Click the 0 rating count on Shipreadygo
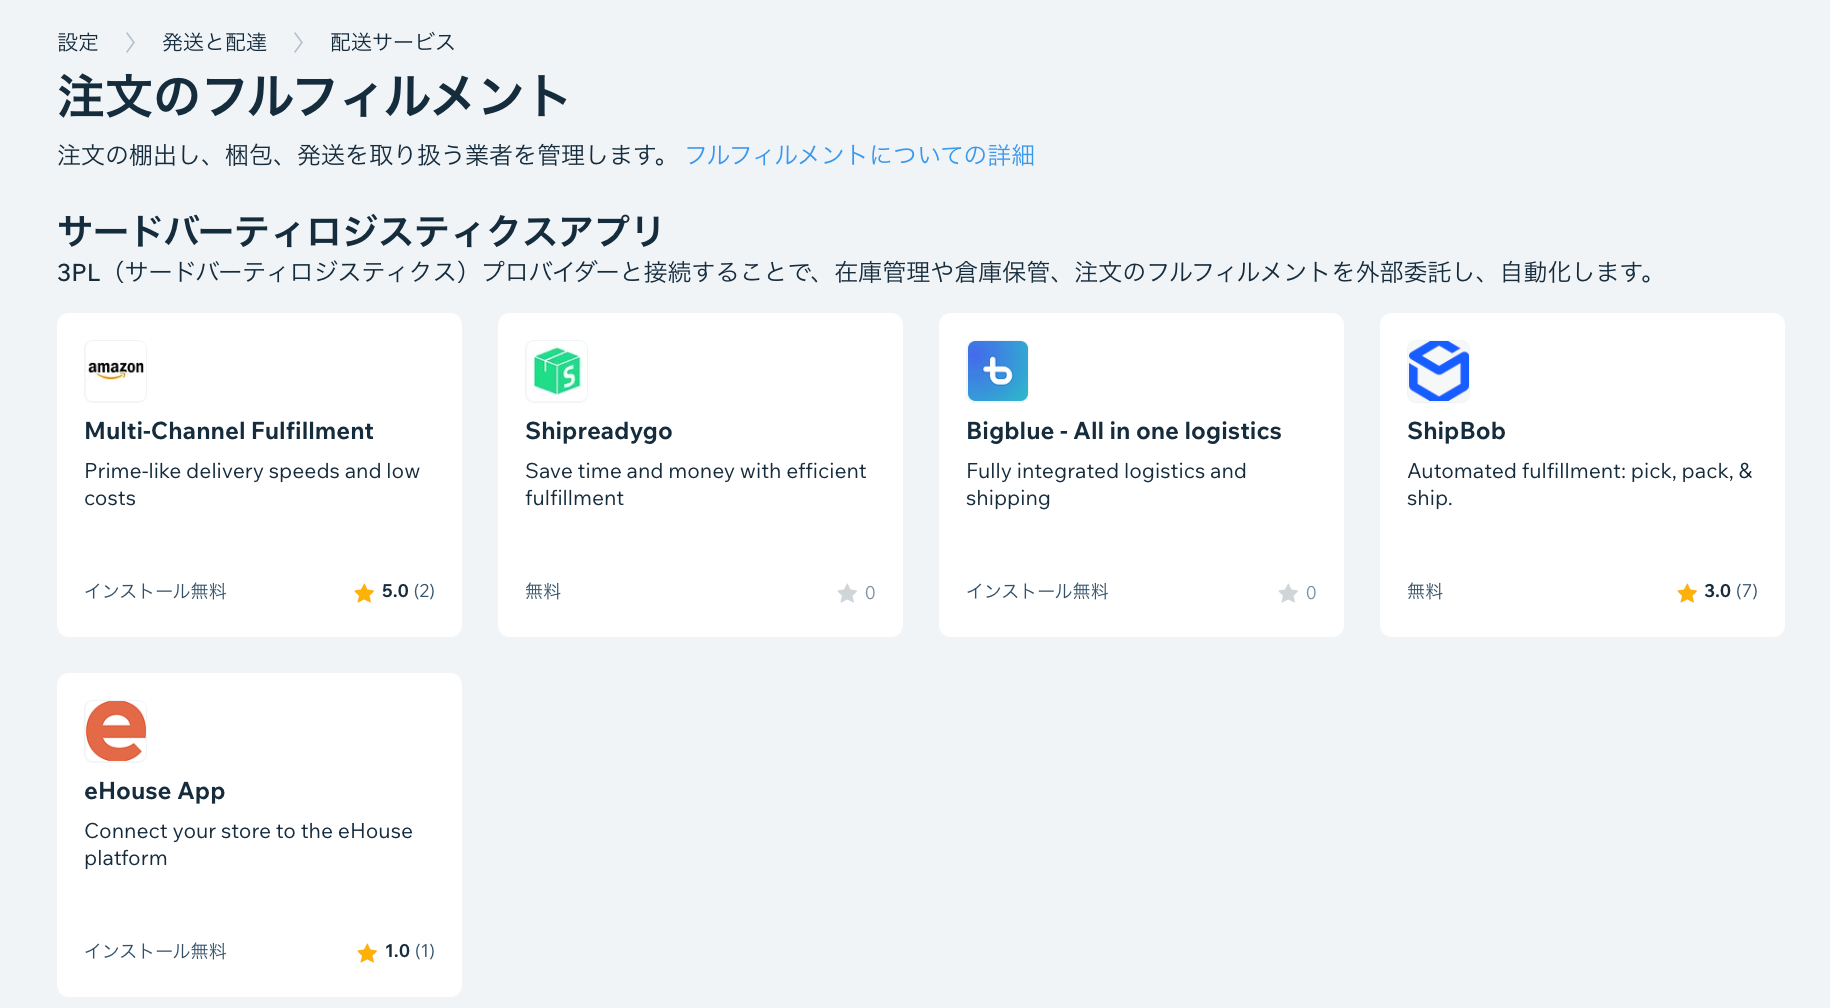Viewport: 1830px width, 1008px height. click(x=870, y=593)
